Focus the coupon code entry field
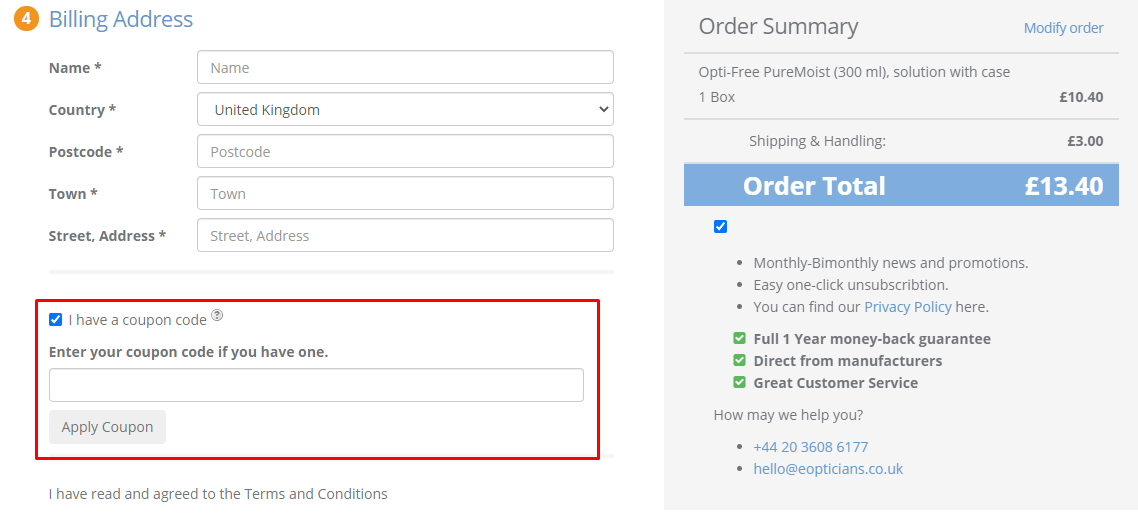The height and width of the screenshot is (513, 1138). (x=316, y=385)
